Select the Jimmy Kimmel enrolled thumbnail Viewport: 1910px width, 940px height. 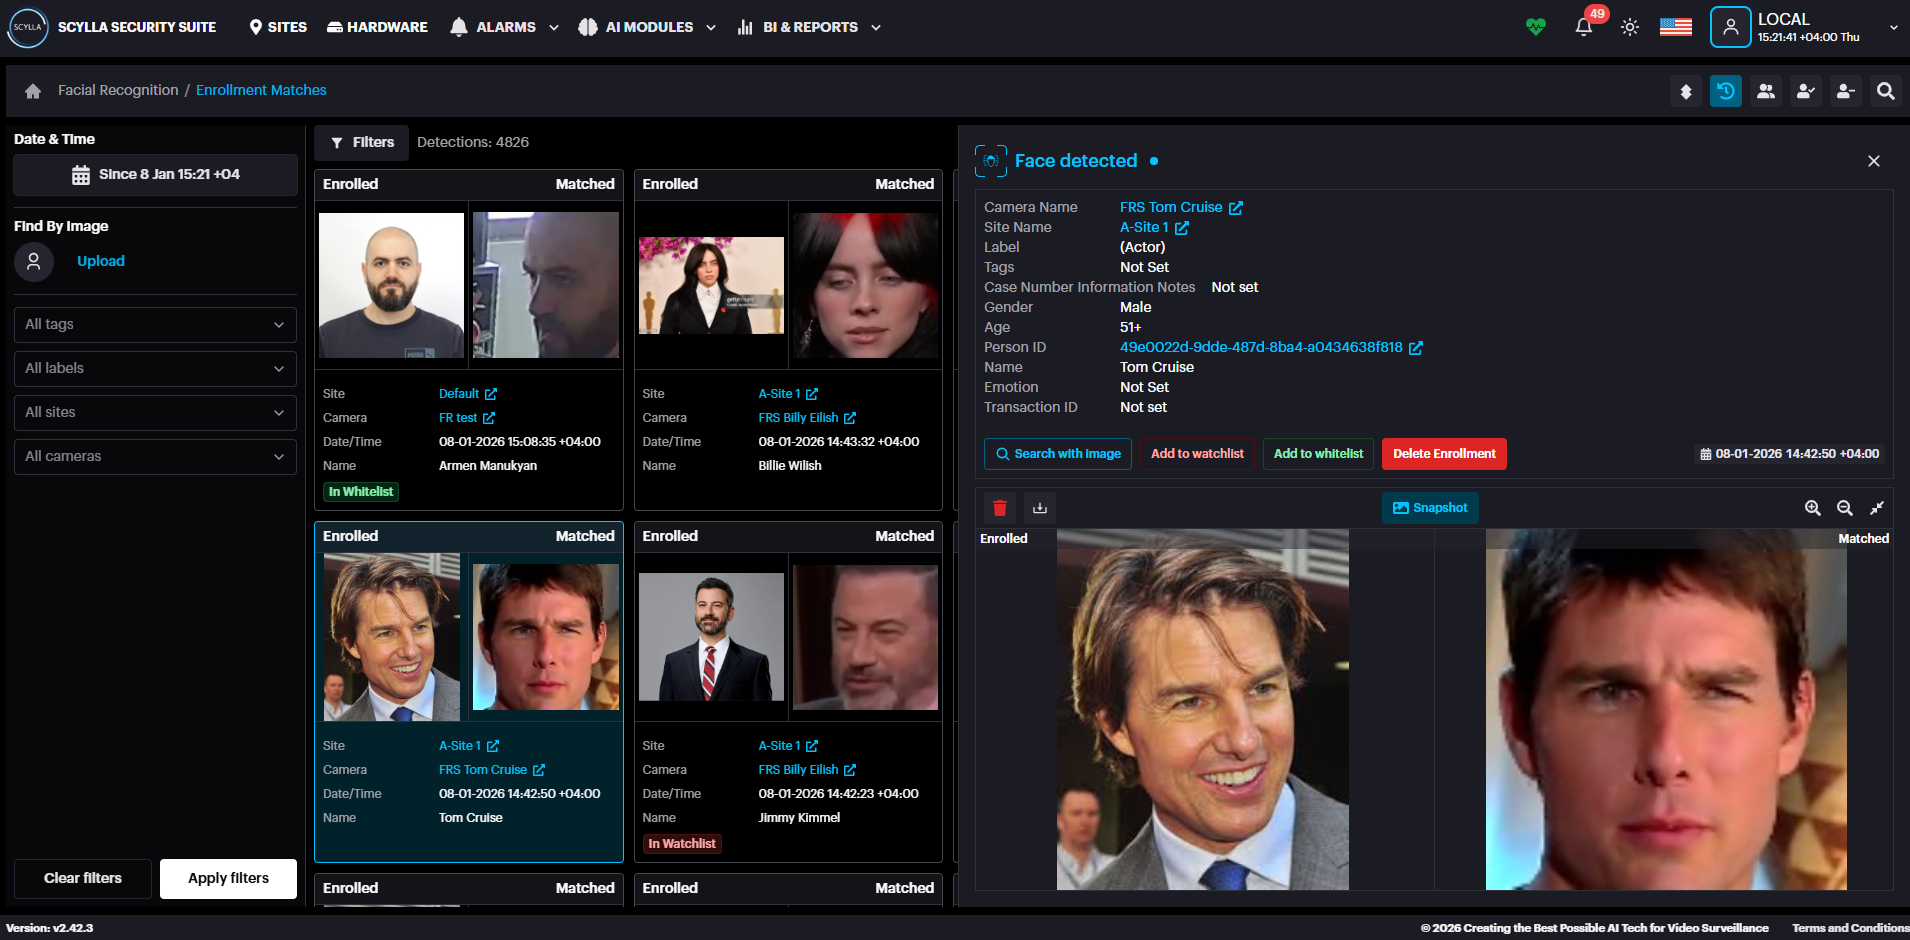pos(711,637)
